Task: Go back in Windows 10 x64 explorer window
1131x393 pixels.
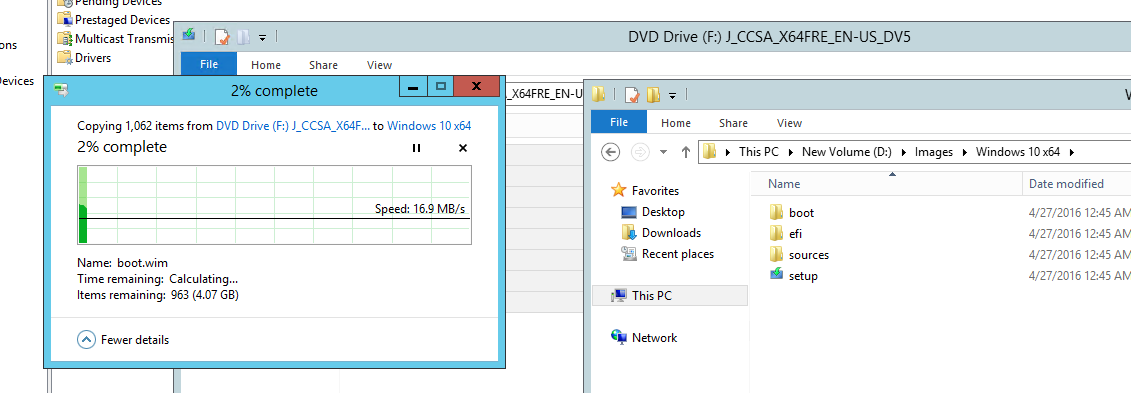Action: [611, 152]
